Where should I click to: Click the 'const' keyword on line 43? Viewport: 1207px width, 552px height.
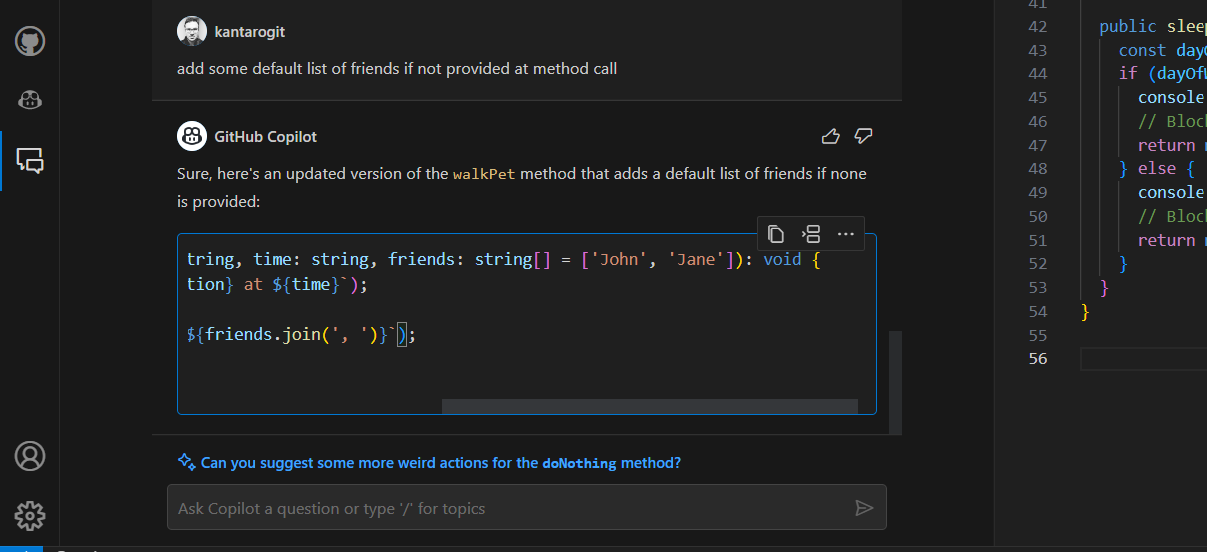1142,50
